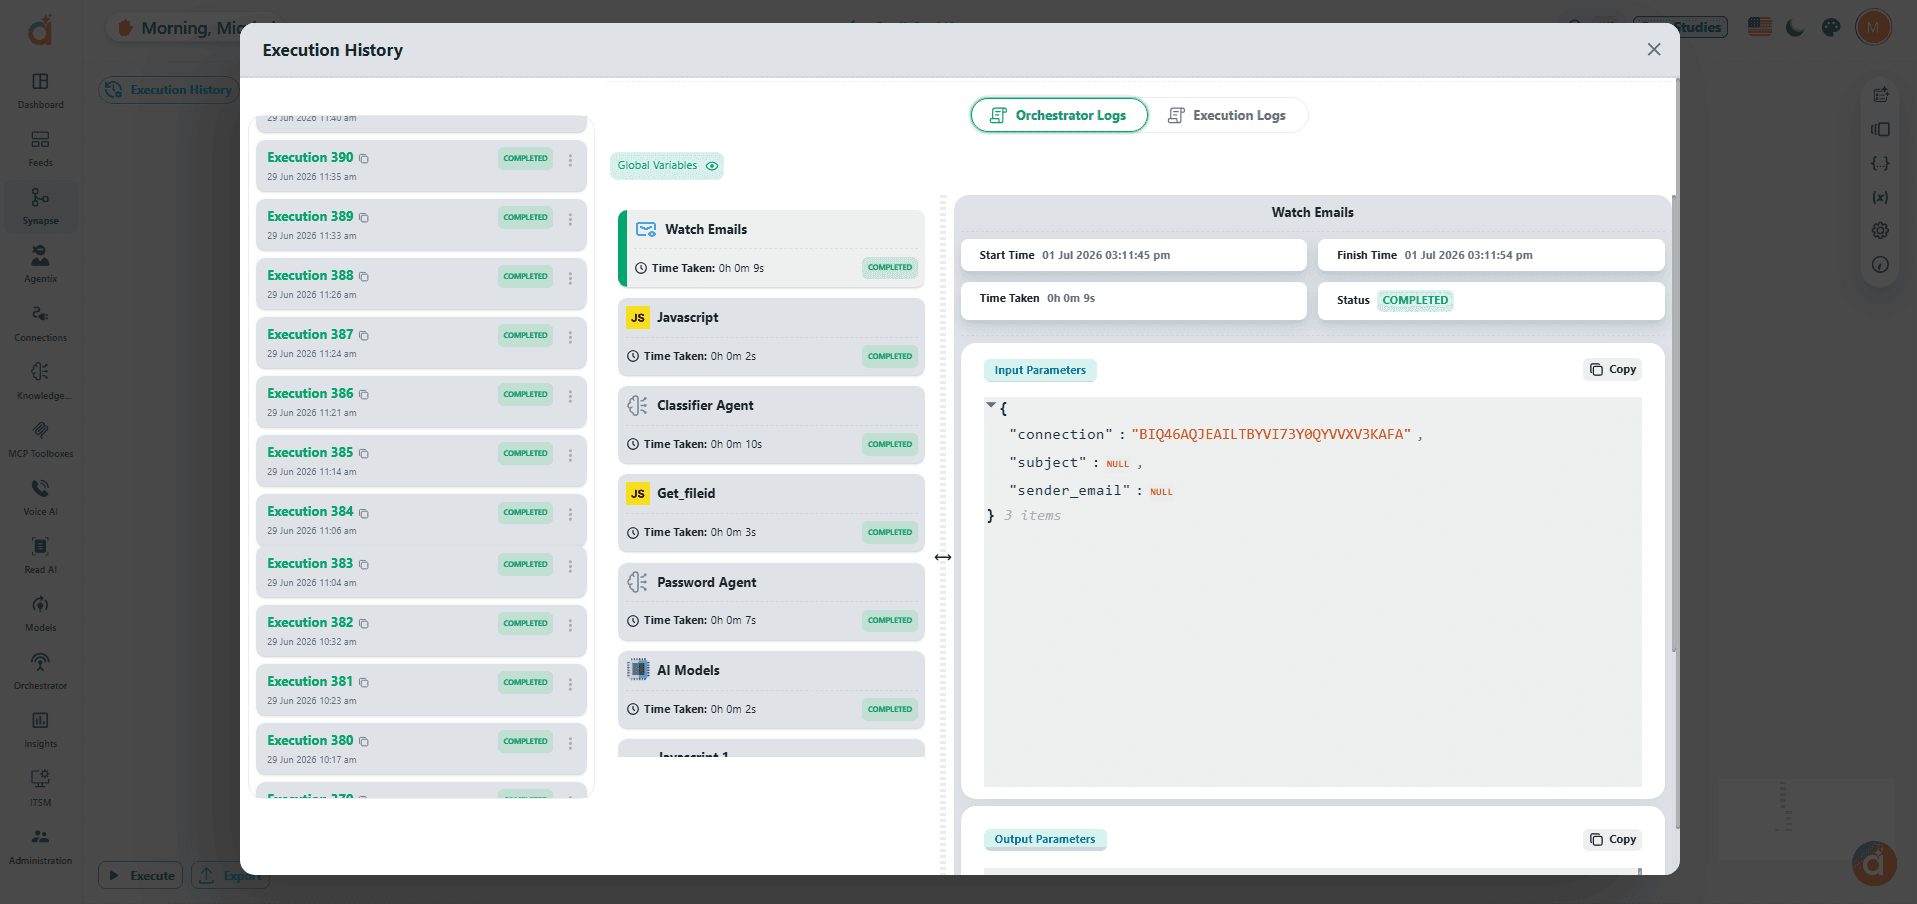
Task: Open the theme color palette icon
Action: point(1831,27)
